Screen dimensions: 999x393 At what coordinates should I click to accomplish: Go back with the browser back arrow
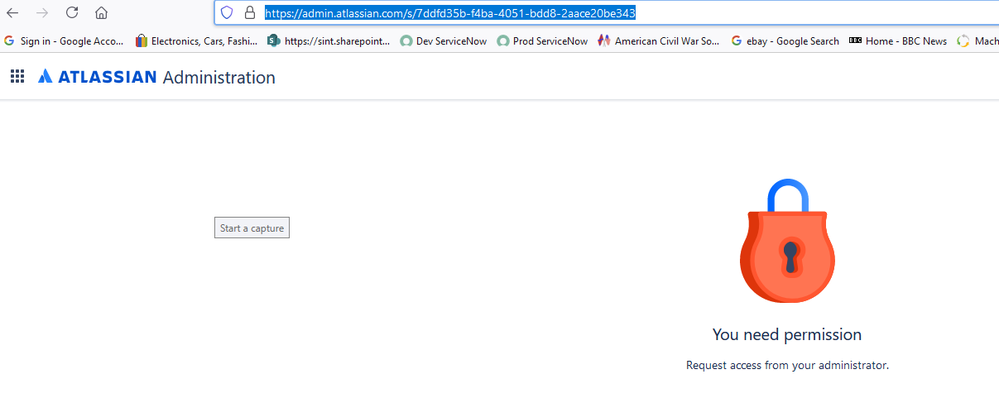(12, 13)
